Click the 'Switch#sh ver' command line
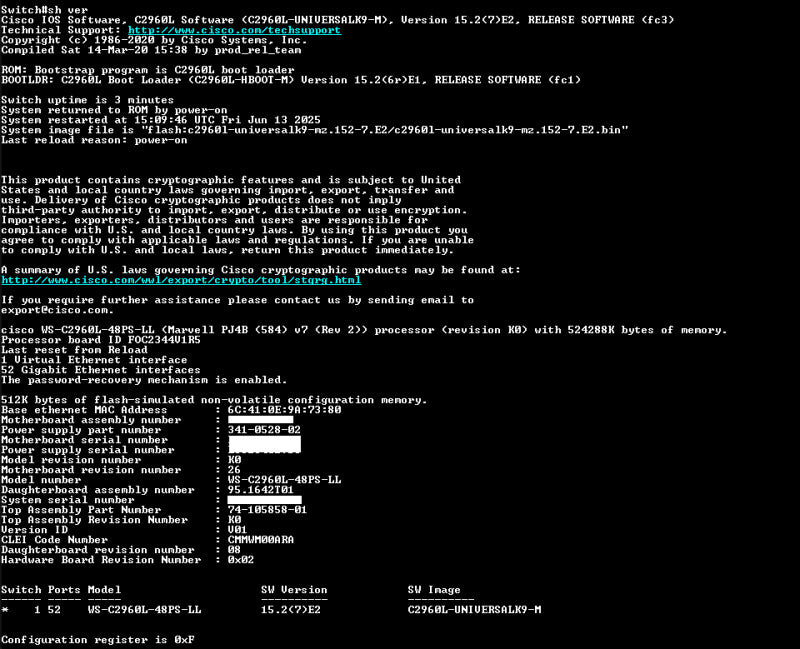Viewport: 800px width, 649px height. (44, 10)
